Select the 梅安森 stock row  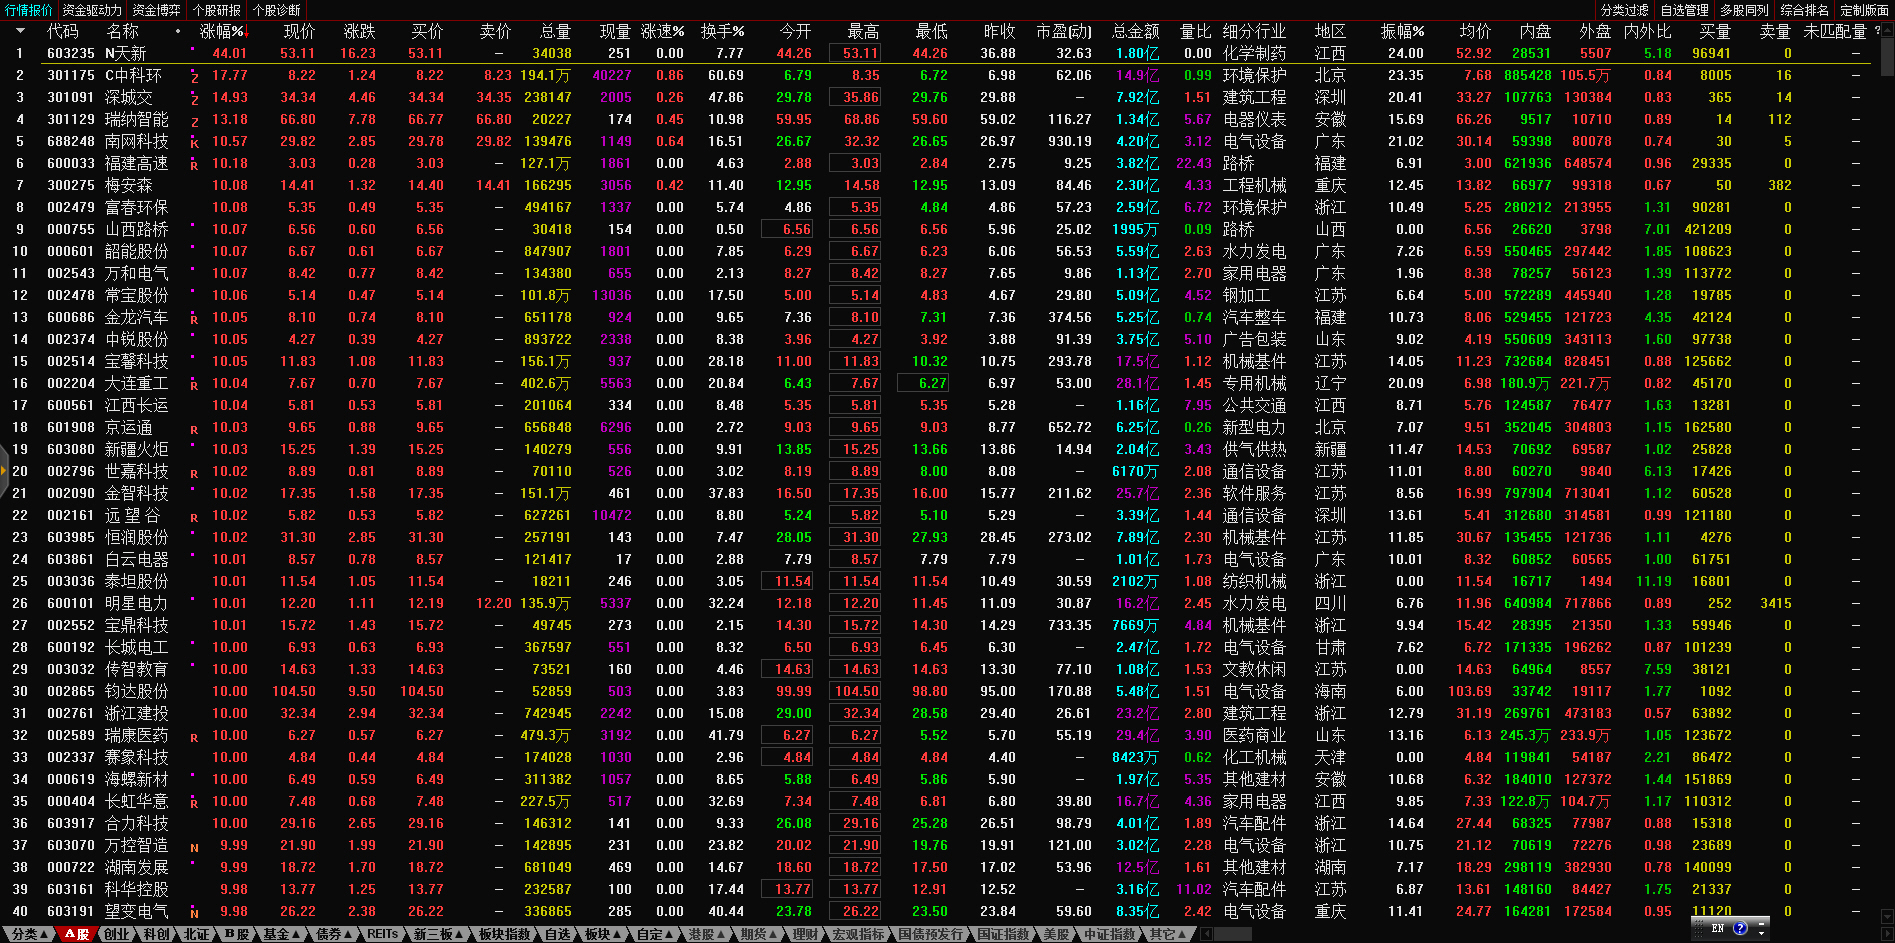[x=129, y=186]
